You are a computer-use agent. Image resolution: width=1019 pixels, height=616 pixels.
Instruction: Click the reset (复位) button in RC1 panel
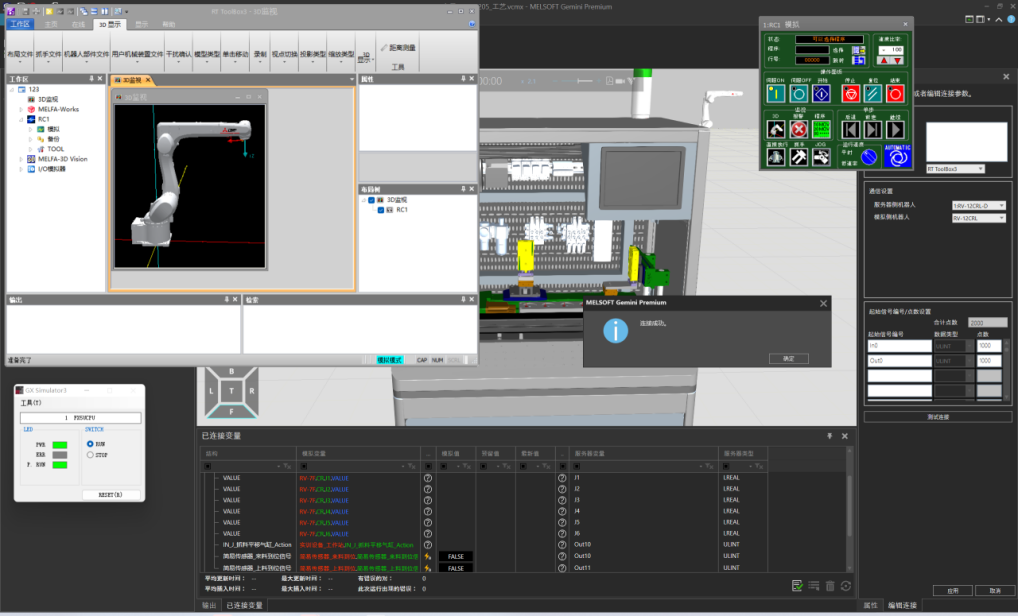873,94
